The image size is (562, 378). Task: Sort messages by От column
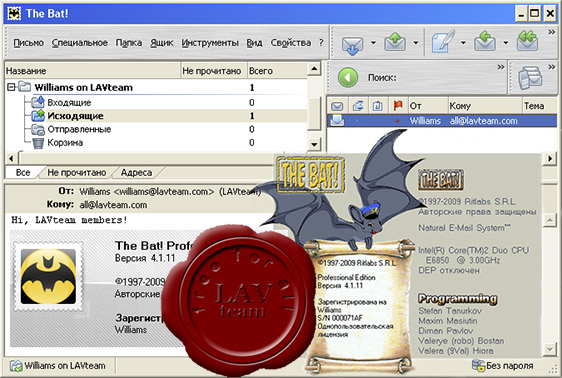click(428, 106)
